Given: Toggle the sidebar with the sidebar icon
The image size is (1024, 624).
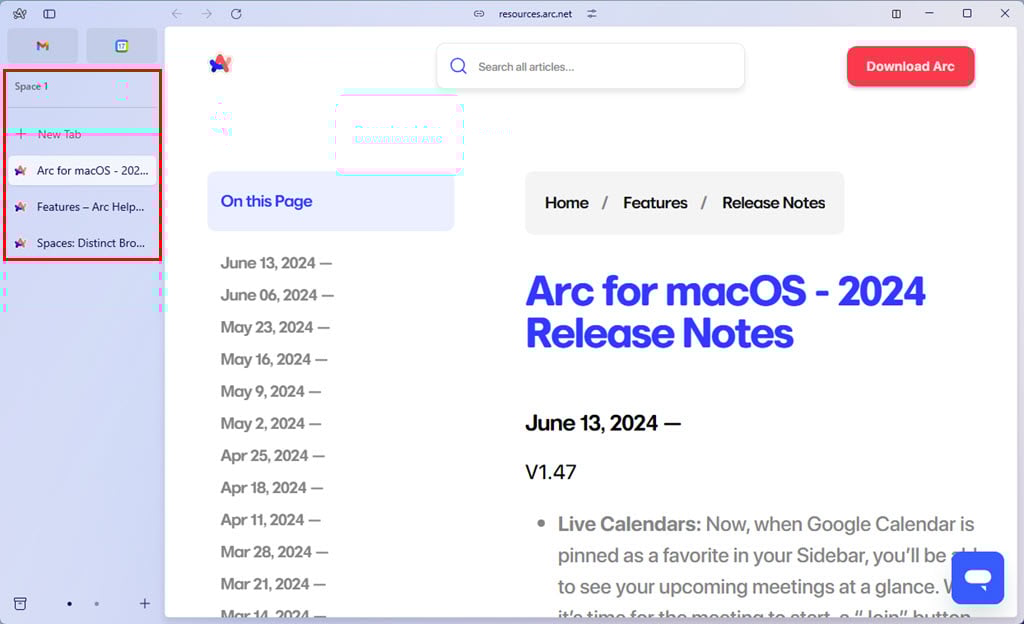Looking at the screenshot, I should click(x=49, y=13).
